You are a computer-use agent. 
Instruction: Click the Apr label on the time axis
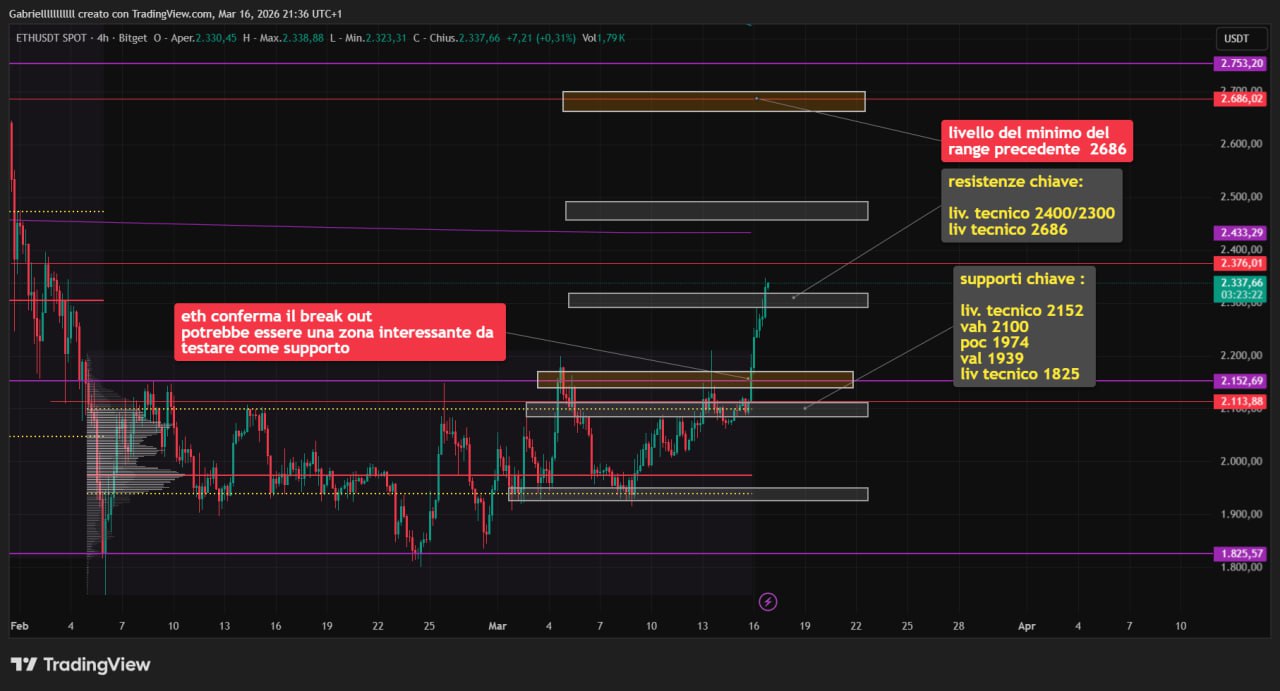(x=1026, y=626)
